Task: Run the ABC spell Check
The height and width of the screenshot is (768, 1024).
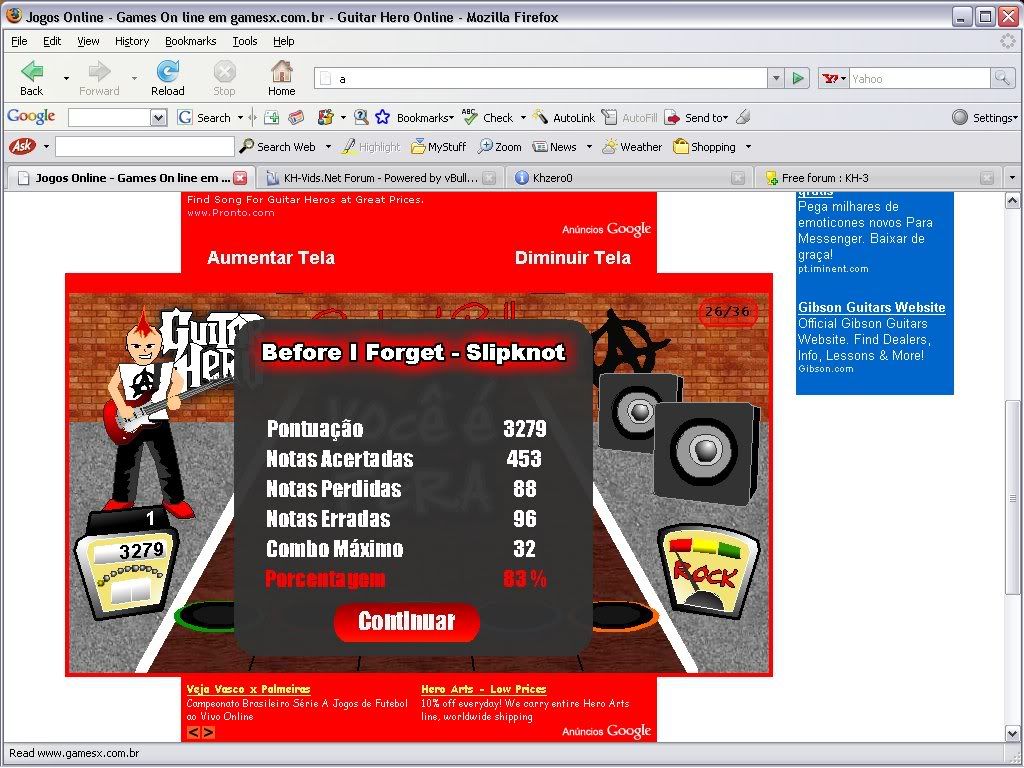Action: click(x=487, y=118)
